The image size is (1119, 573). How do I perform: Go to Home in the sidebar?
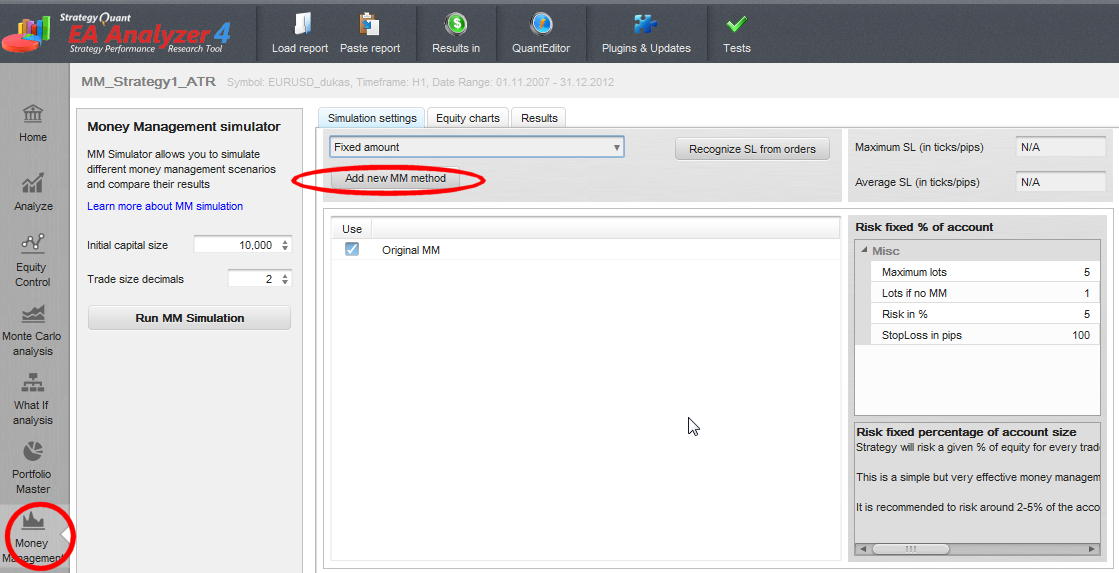pos(33,123)
